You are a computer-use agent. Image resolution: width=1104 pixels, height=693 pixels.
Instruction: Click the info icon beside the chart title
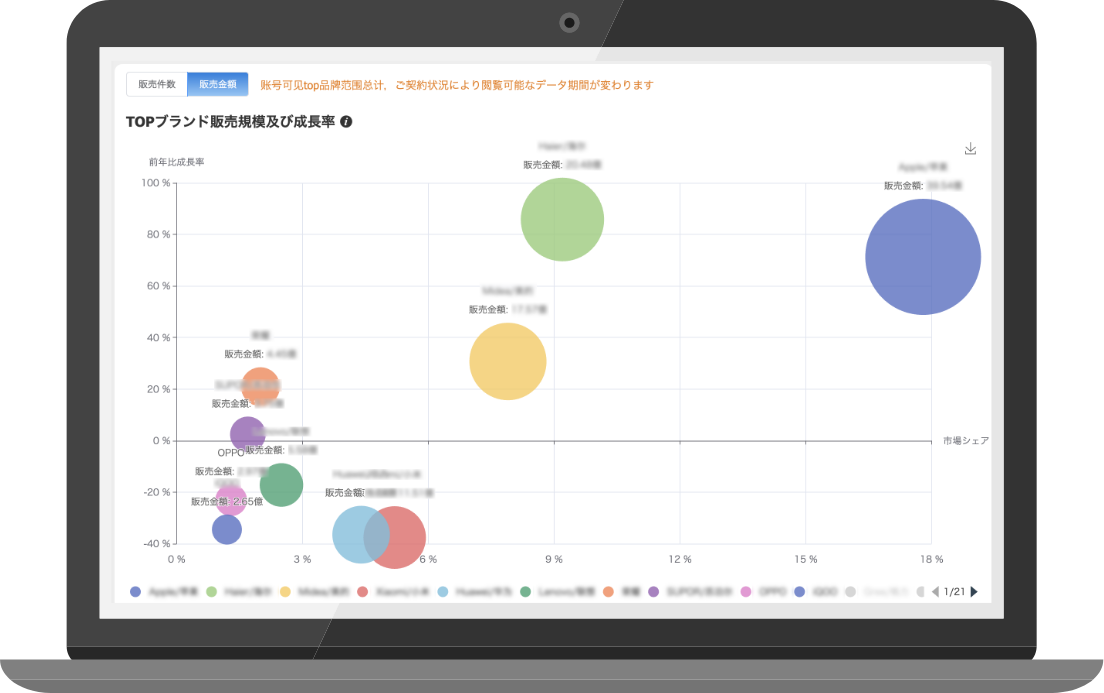coord(346,122)
